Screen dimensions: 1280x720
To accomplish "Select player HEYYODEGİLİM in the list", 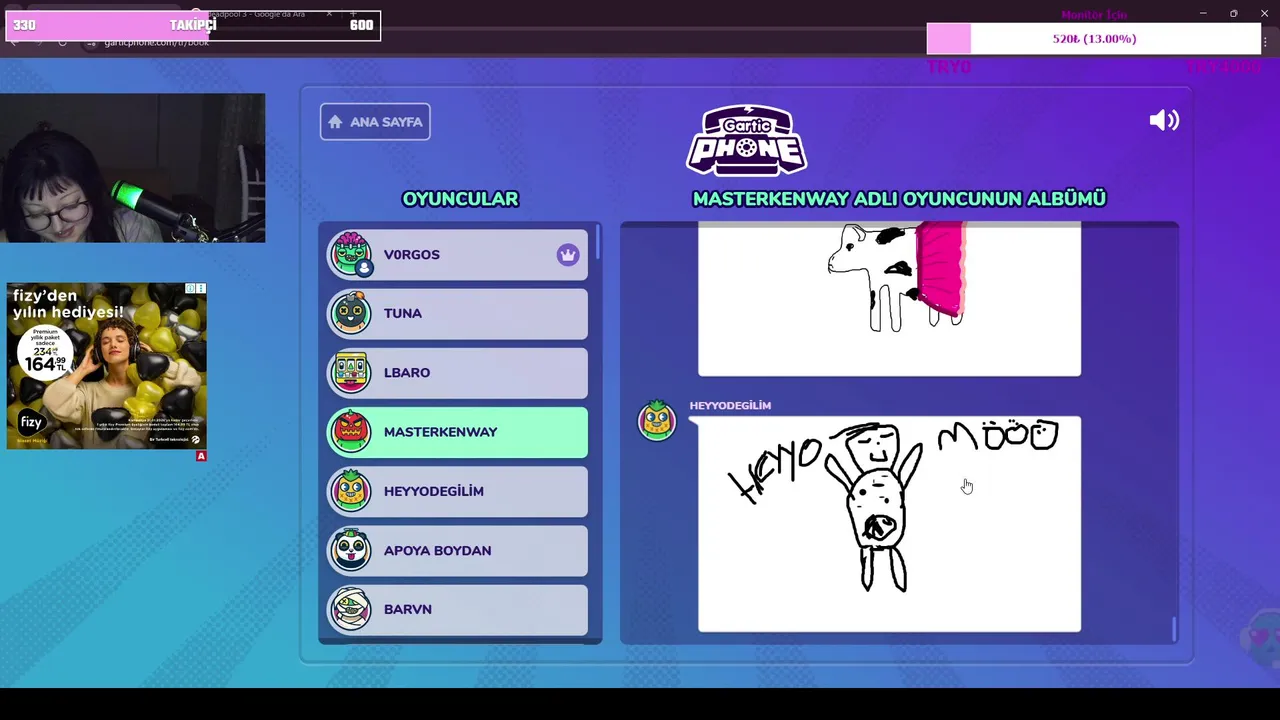I will coord(458,491).
